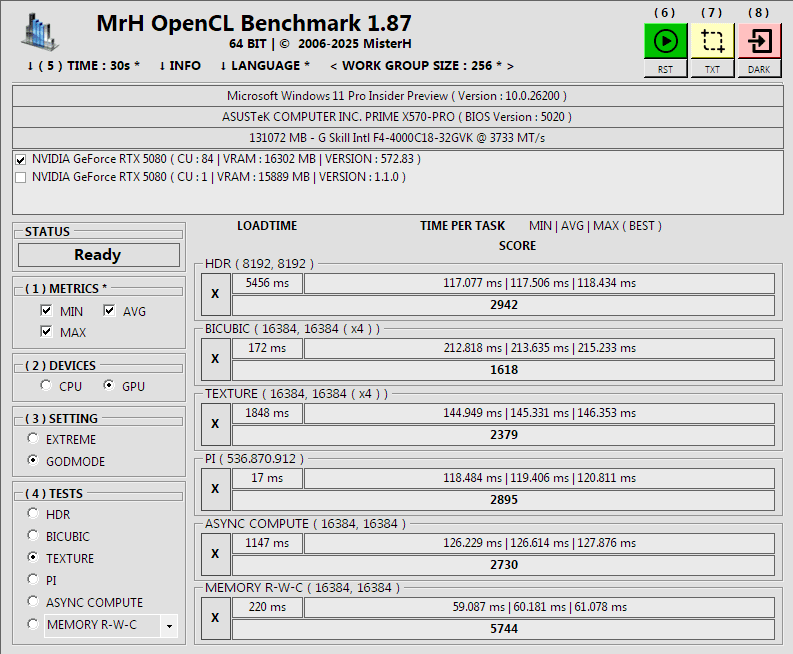Select the TEXTURE test radio button
This screenshot has width=793, height=654.
pos(33,557)
